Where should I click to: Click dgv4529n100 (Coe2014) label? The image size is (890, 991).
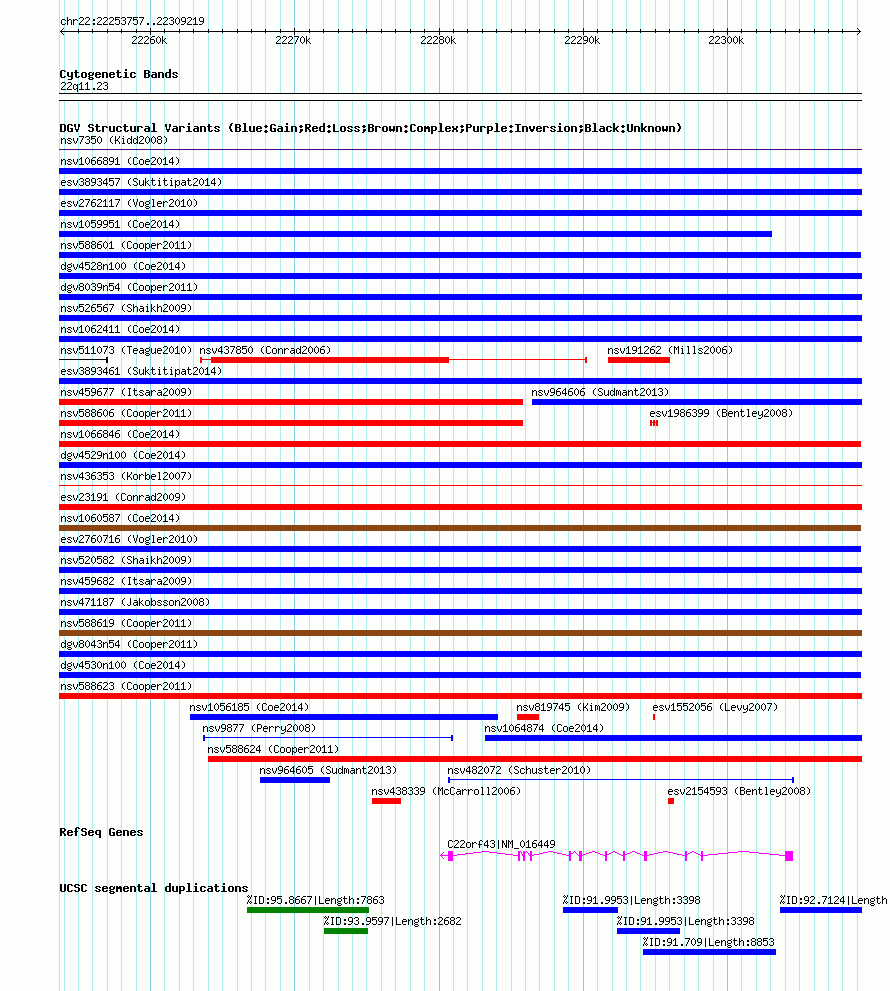coord(123,455)
